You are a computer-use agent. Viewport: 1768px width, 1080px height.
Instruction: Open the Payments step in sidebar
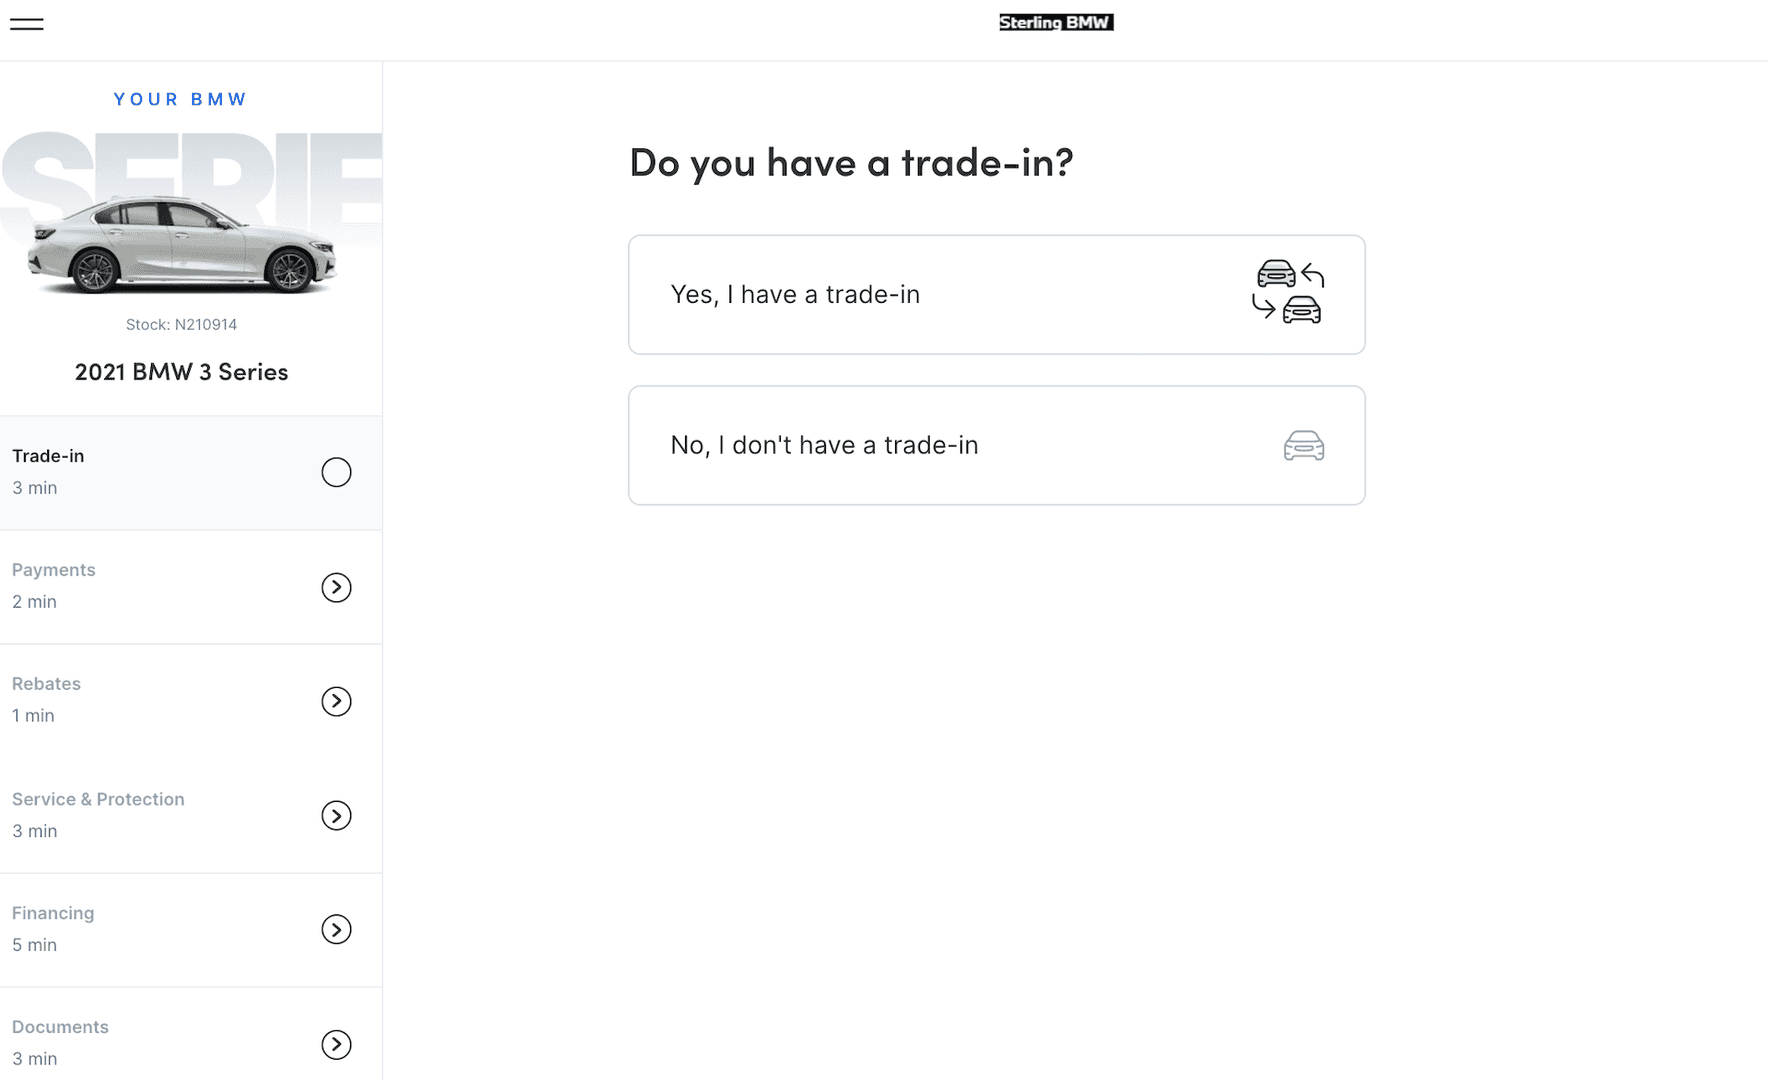[191, 587]
